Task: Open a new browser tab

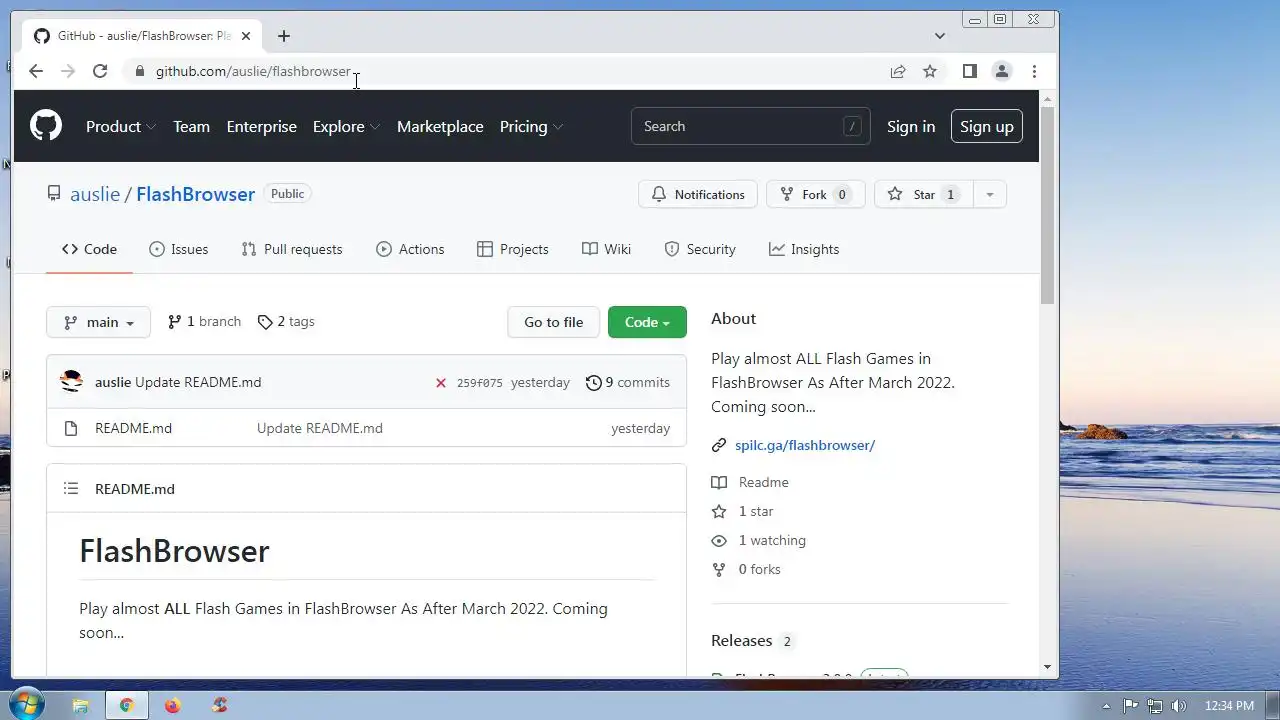Action: point(284,36)
